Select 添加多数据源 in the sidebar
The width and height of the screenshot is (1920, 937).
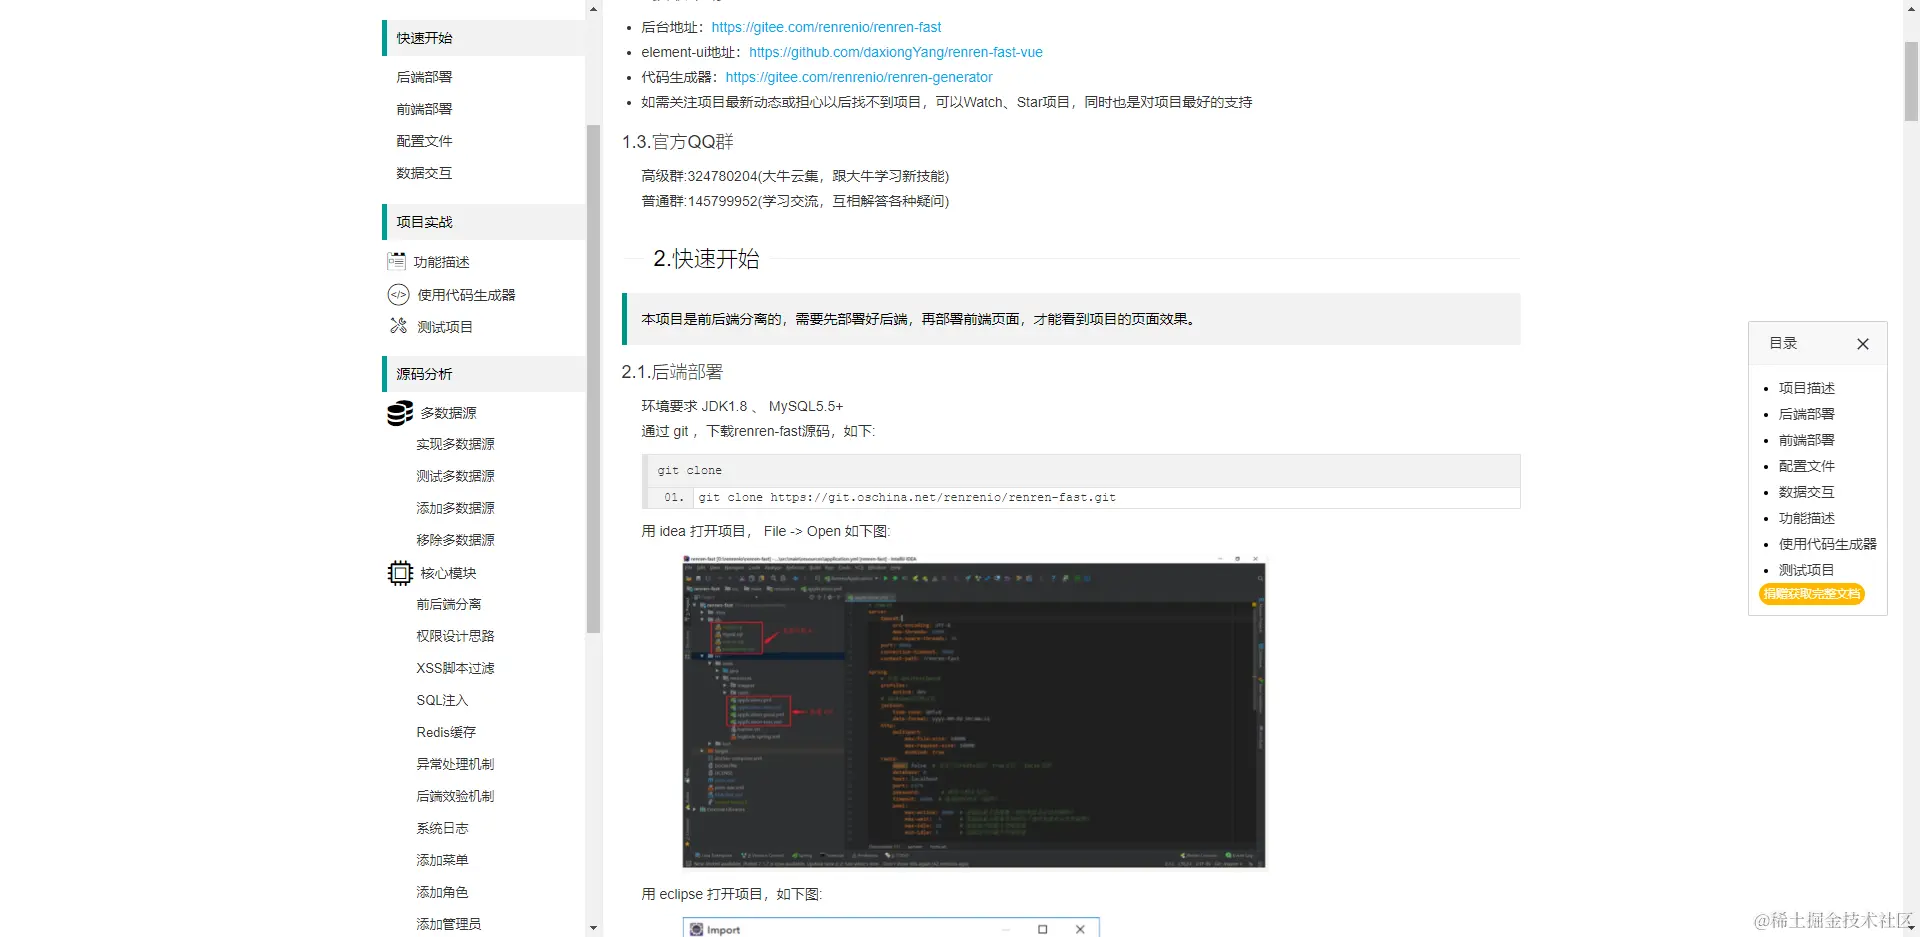(455, 508)
